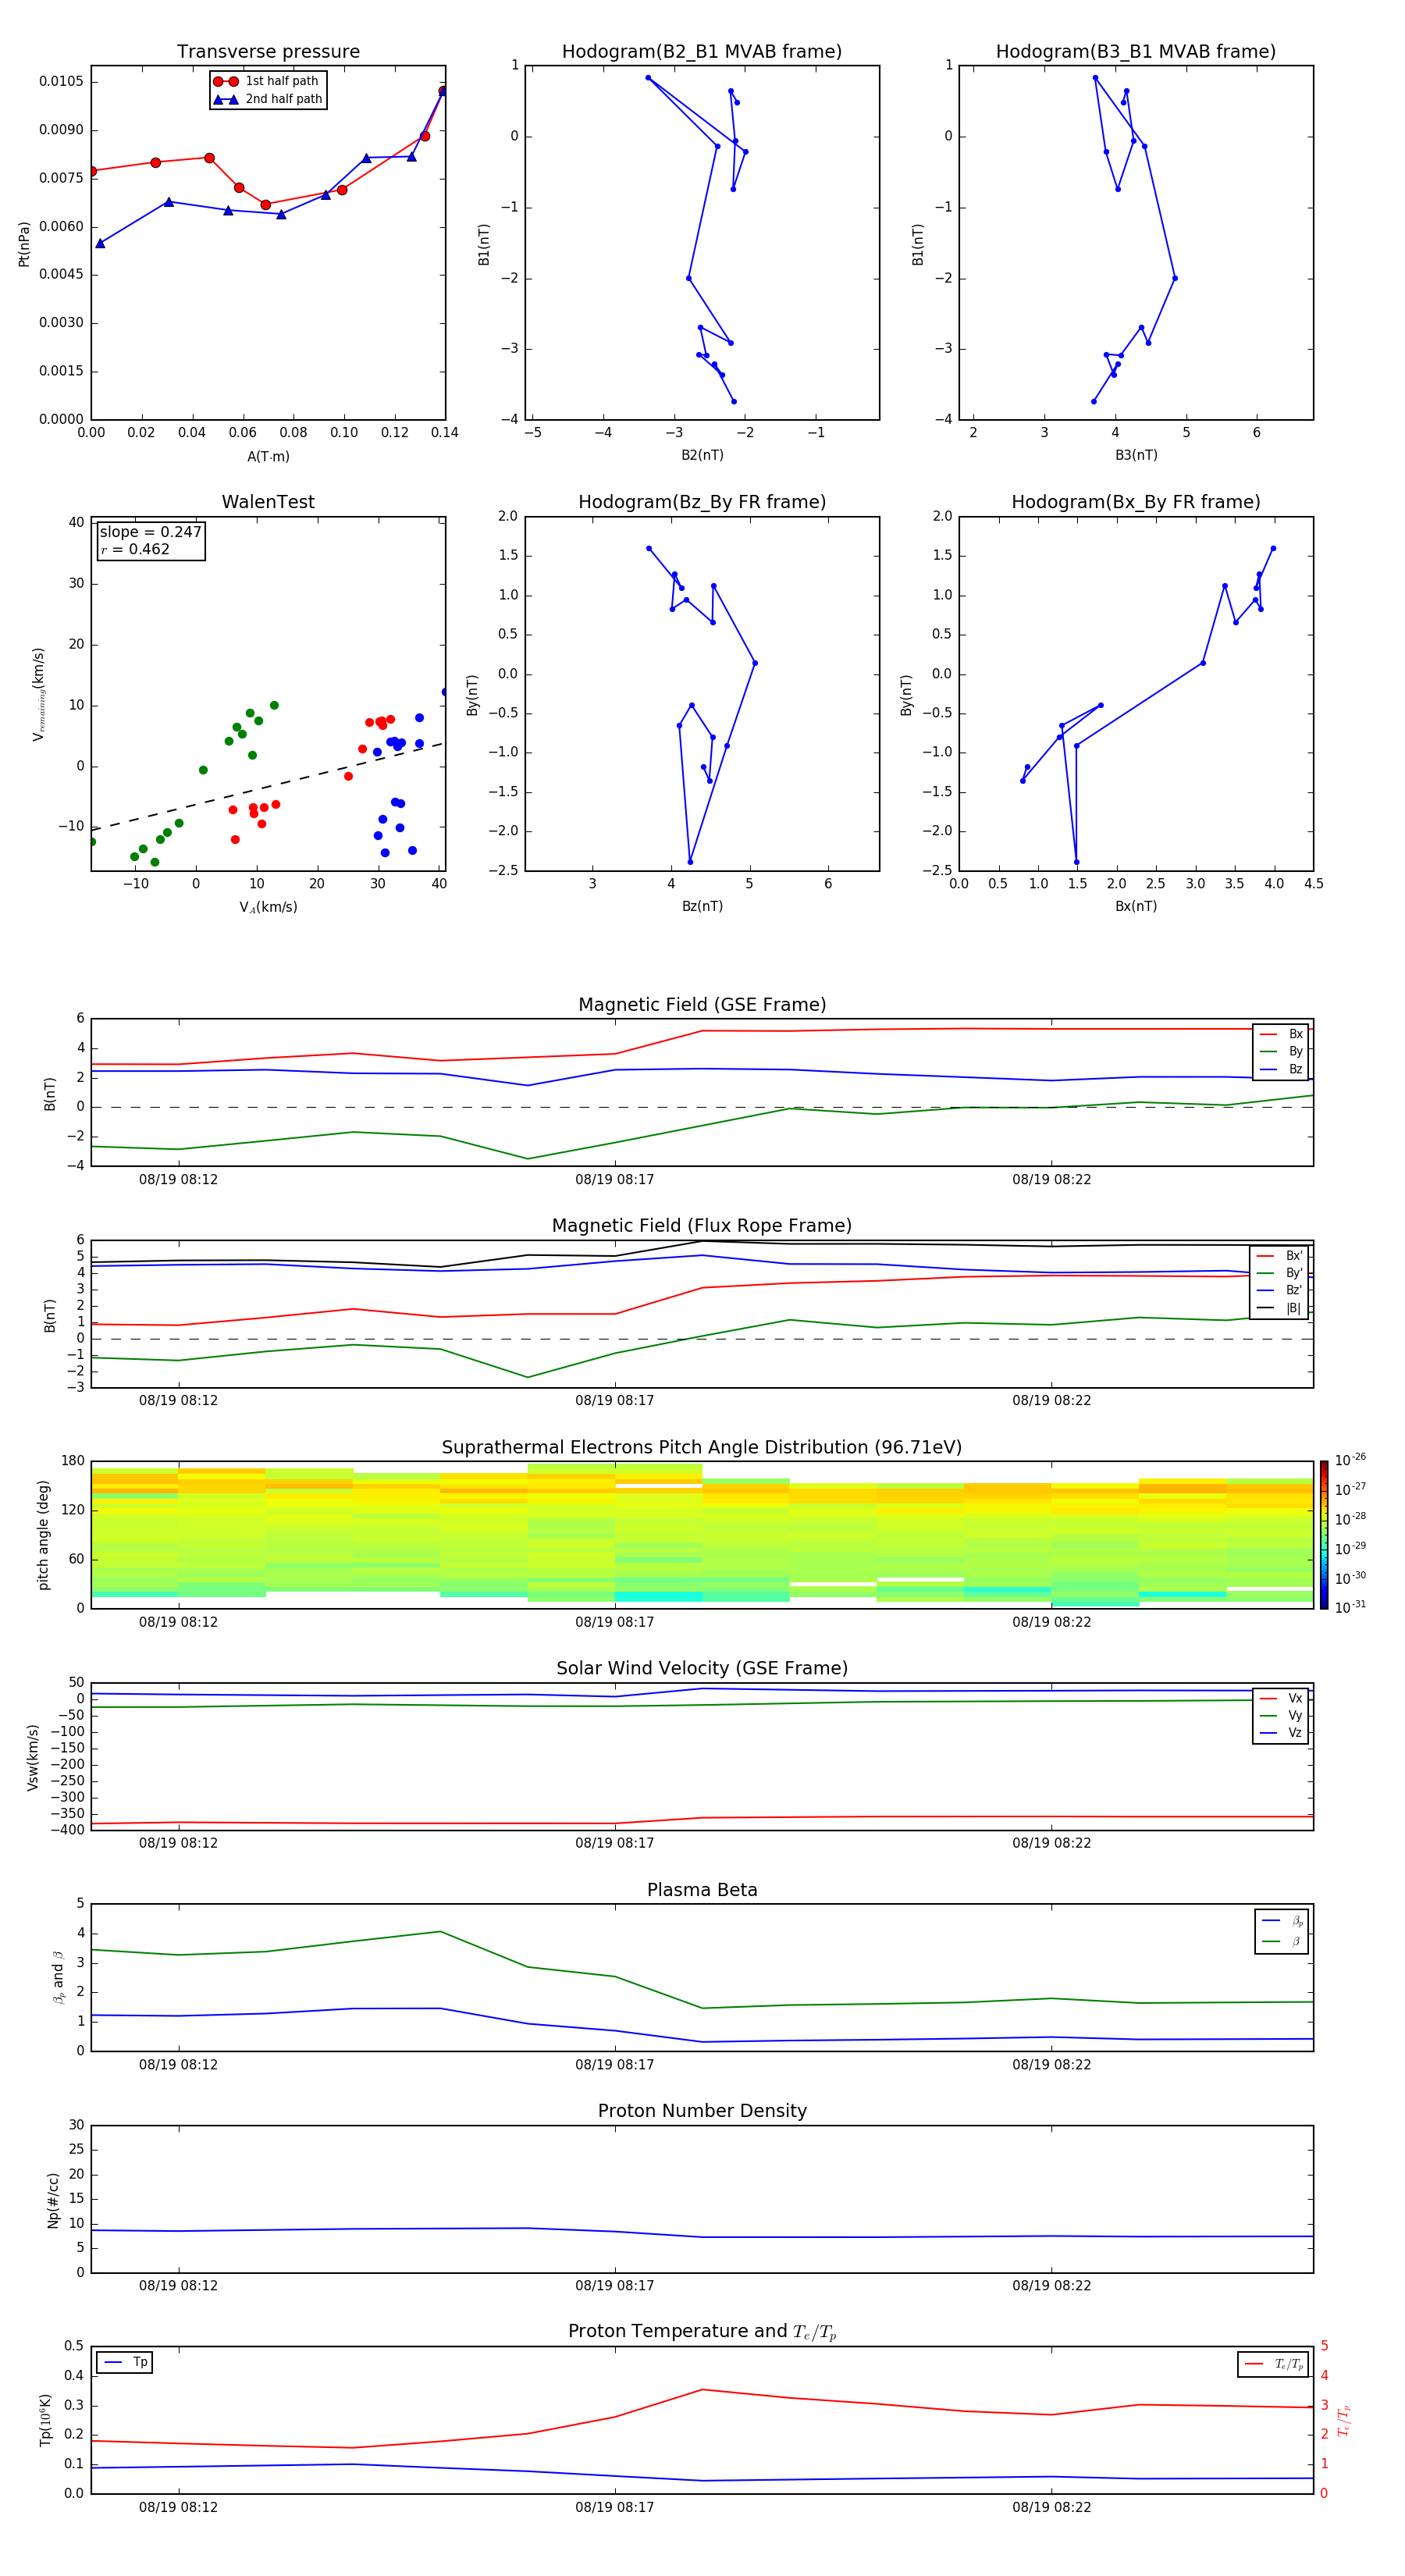
Task: Click the "Hodogram(B2_B1 MVAB frame)" title
Action: point(702,52)
